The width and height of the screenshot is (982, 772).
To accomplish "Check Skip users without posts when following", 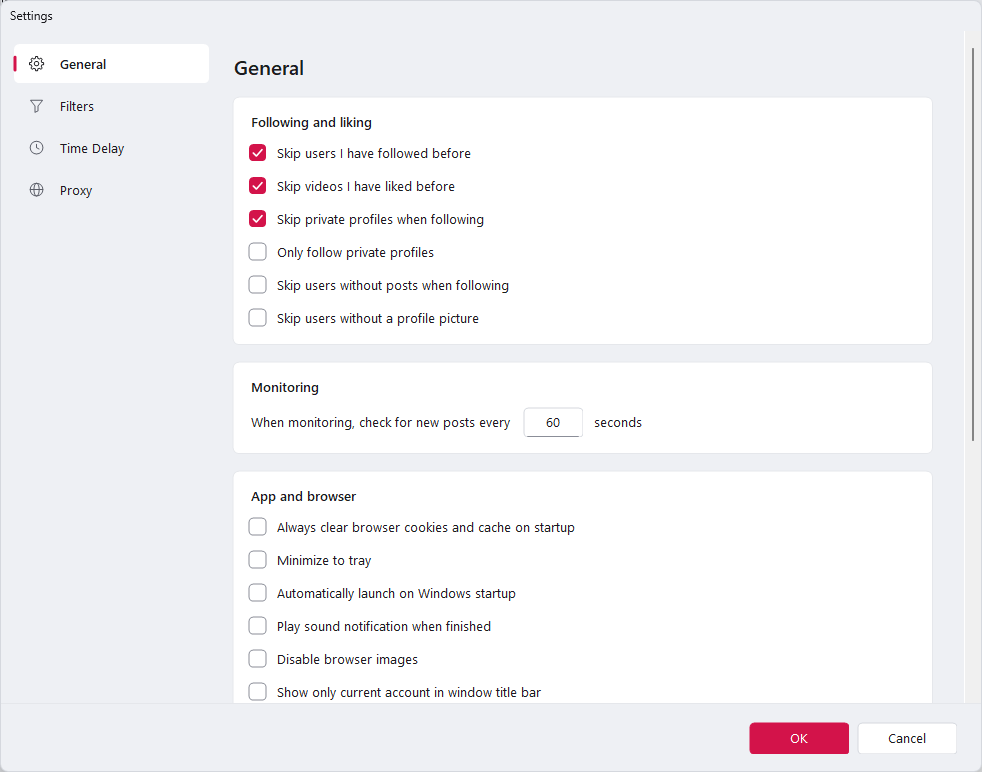I will (x=257, y=285).
